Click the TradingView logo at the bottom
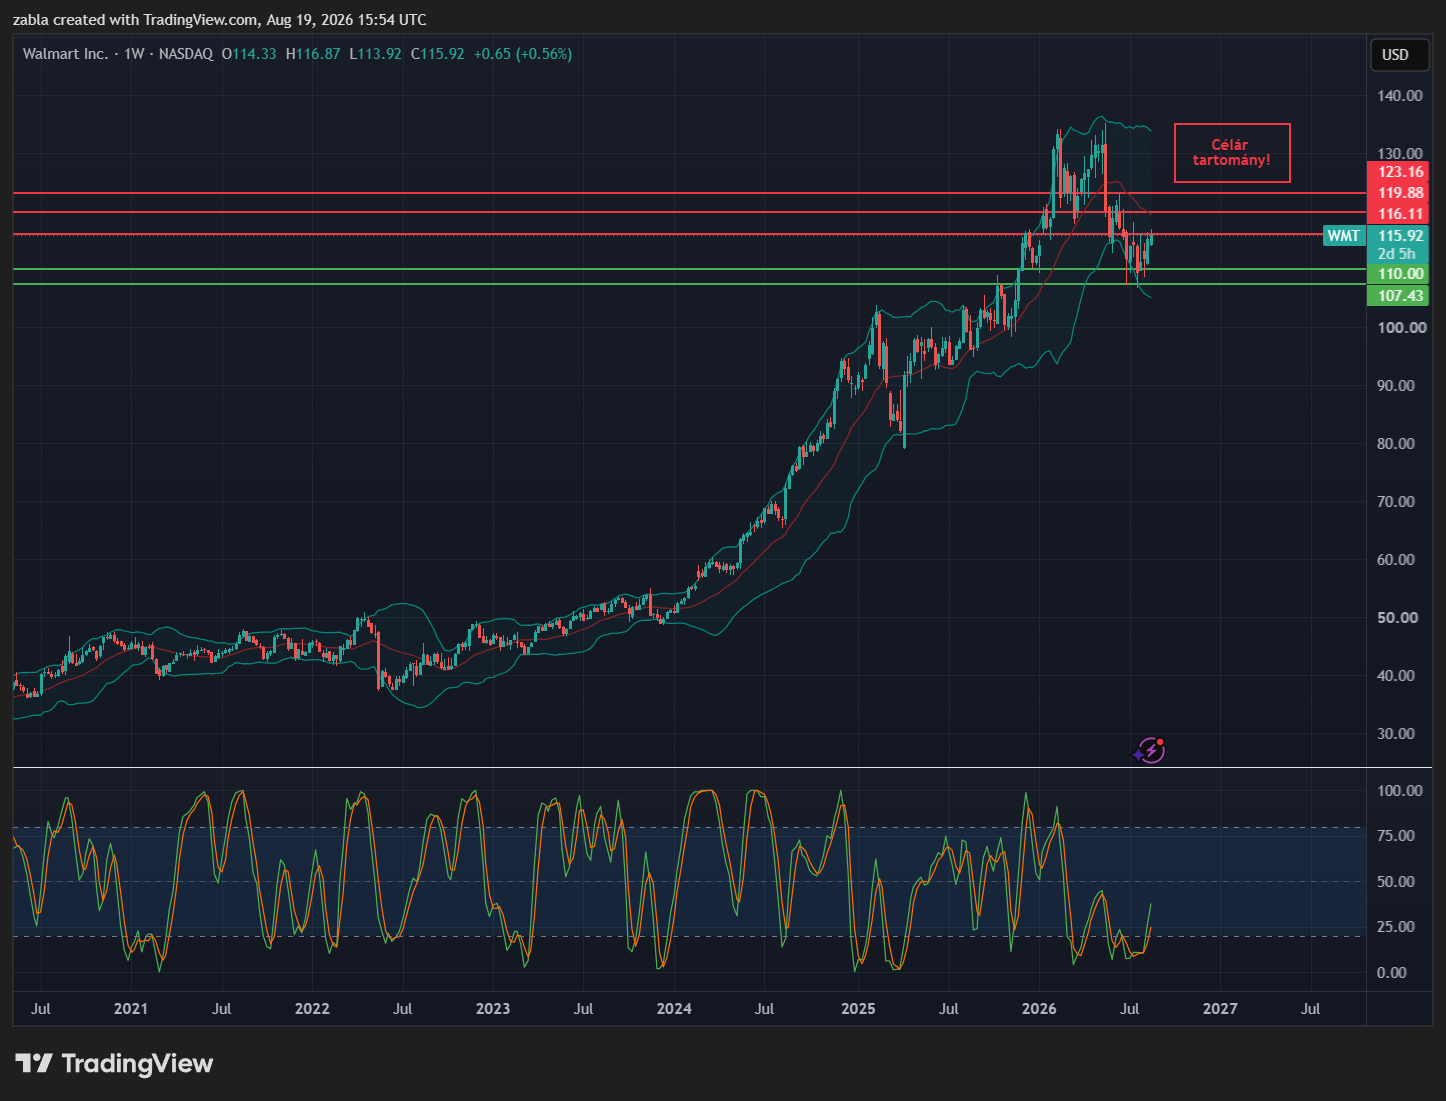 (x=114, y=1063)
